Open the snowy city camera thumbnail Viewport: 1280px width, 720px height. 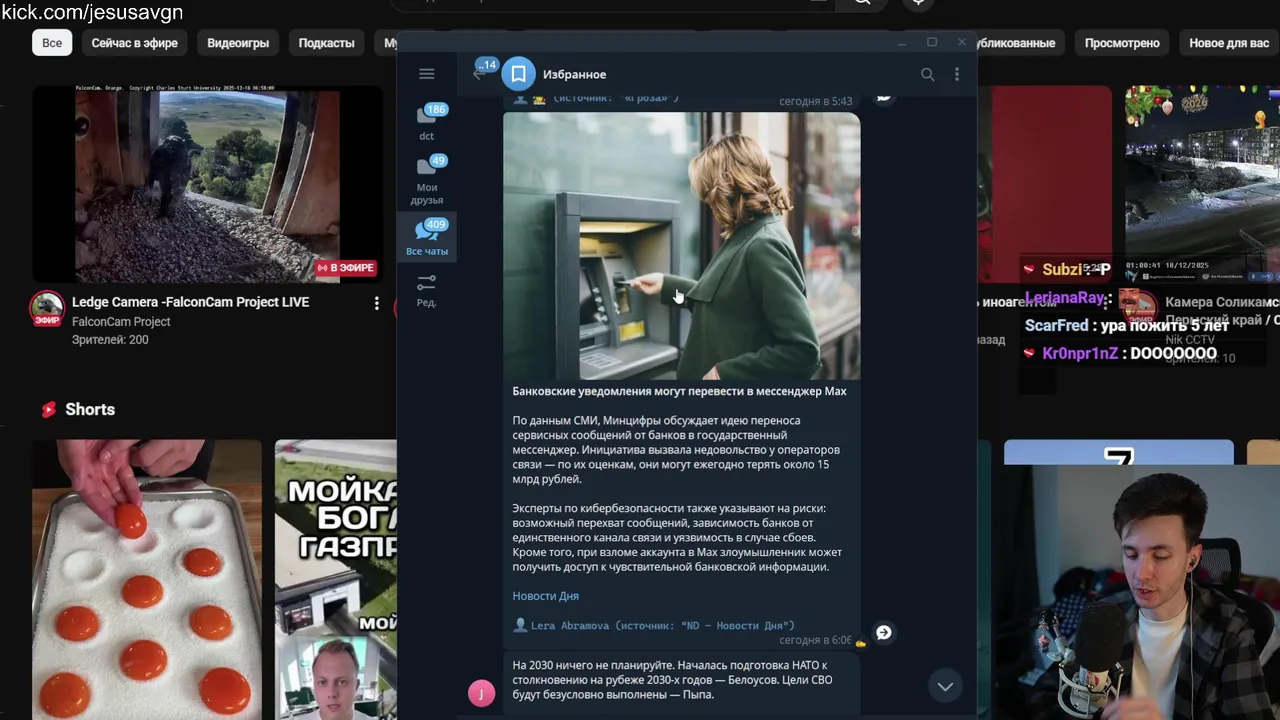1202,184
